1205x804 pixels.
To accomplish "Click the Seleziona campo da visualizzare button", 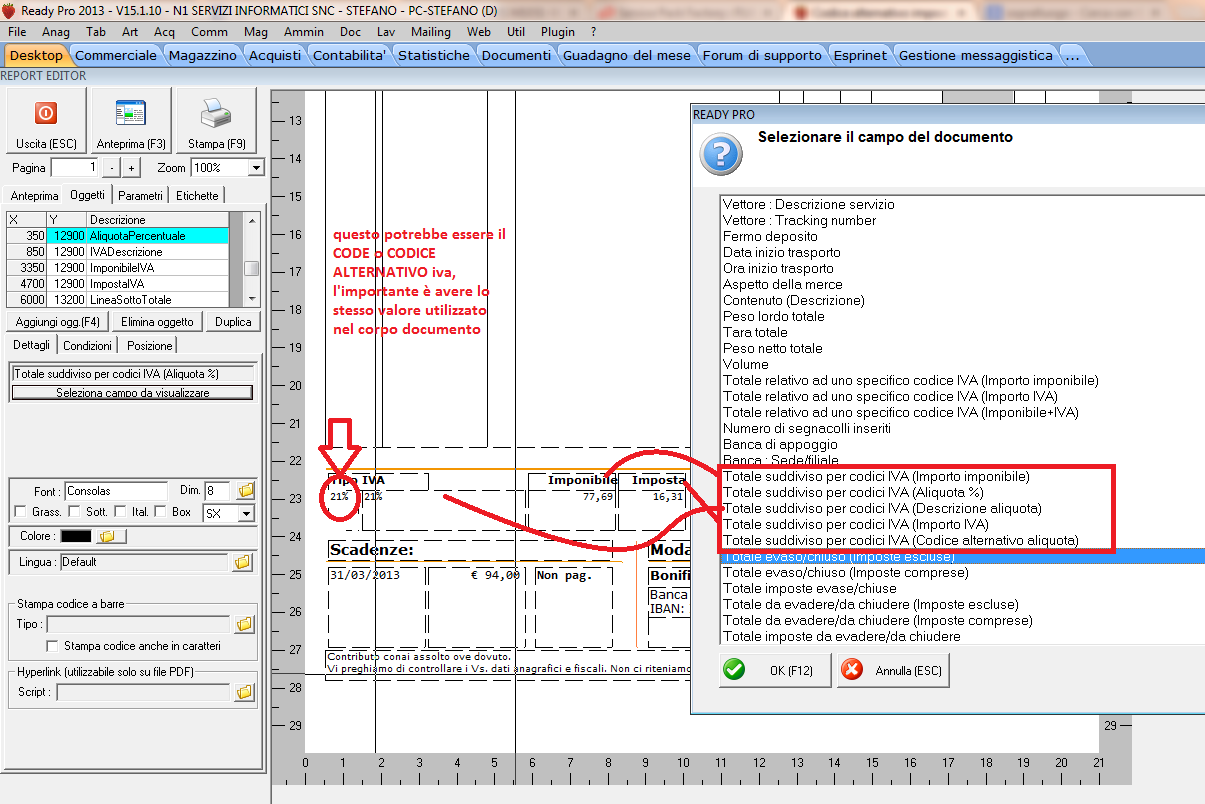I will (132, 393).
